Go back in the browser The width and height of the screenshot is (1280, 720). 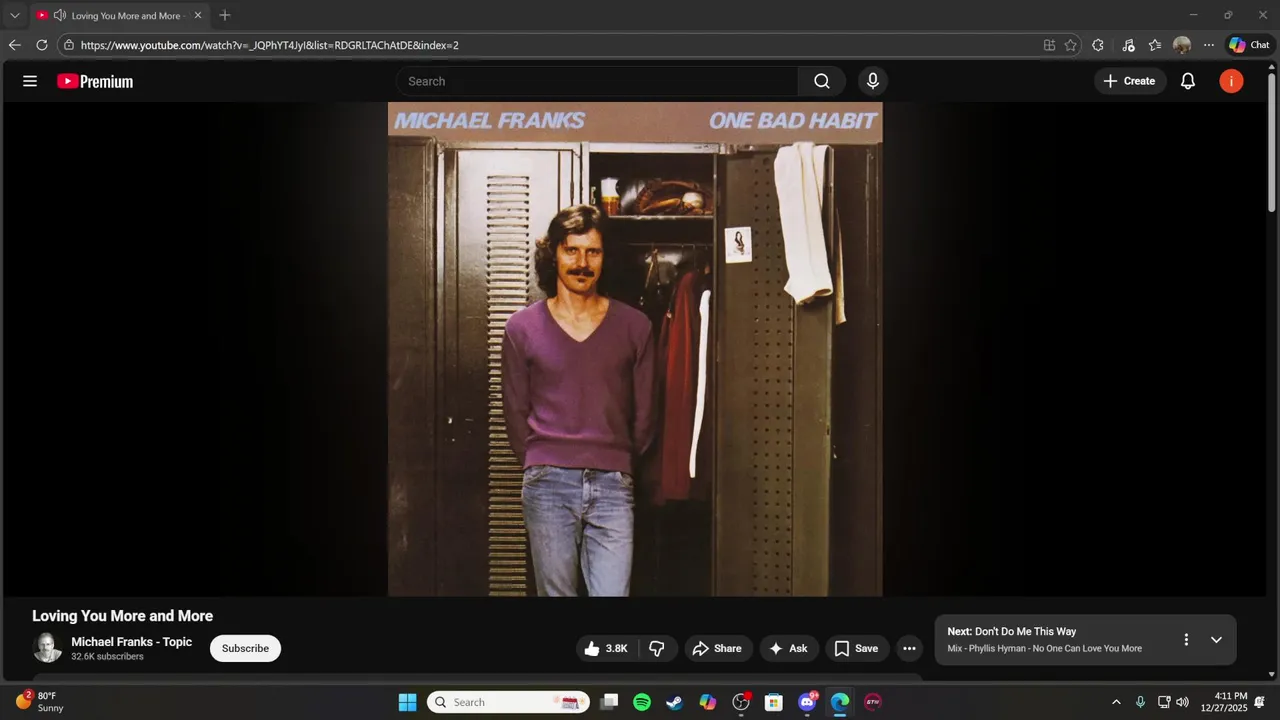14,45
